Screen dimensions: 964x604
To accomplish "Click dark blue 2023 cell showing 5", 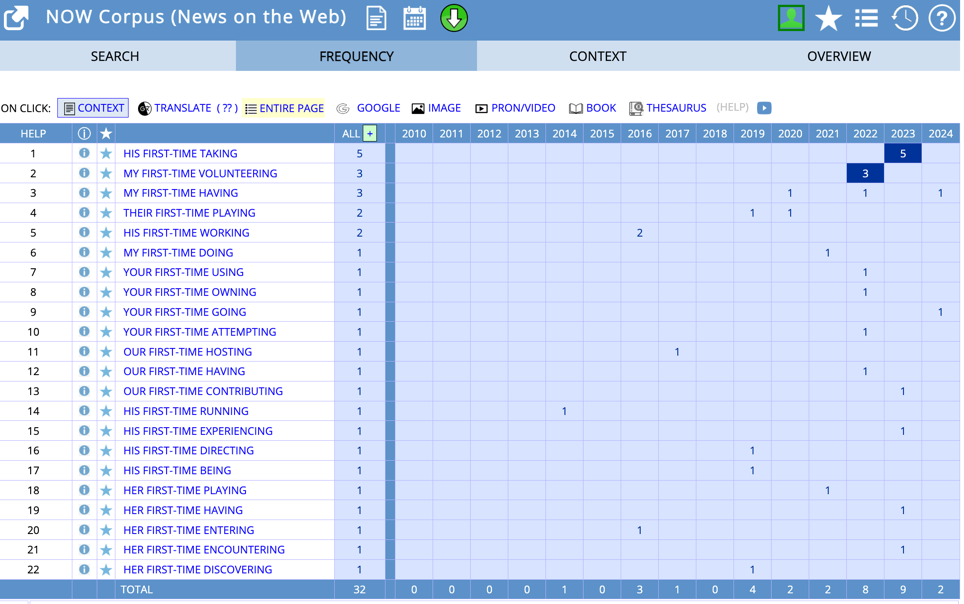I will click(903, 153).
